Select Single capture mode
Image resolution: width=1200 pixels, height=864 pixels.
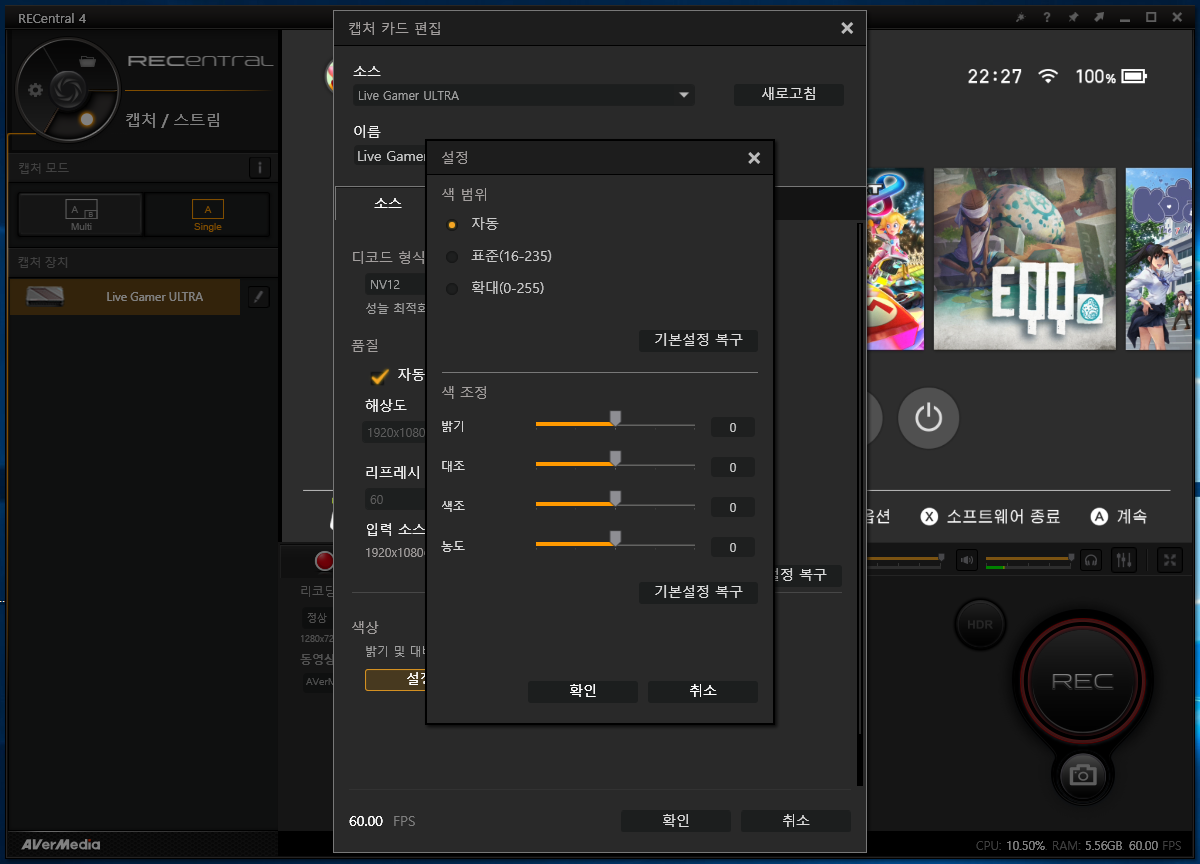207,214
